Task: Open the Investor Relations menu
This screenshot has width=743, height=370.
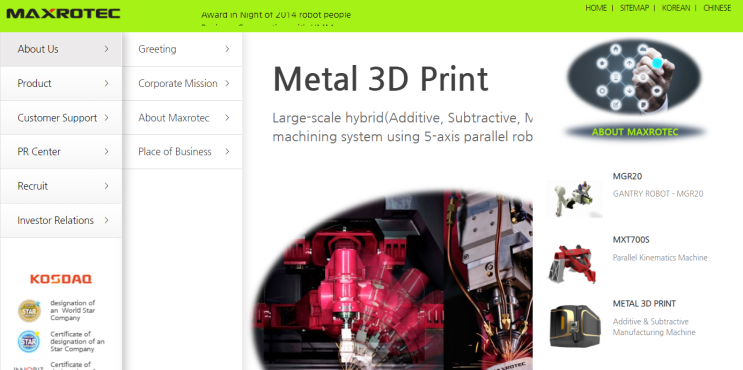Action: (x=61, y=220)
